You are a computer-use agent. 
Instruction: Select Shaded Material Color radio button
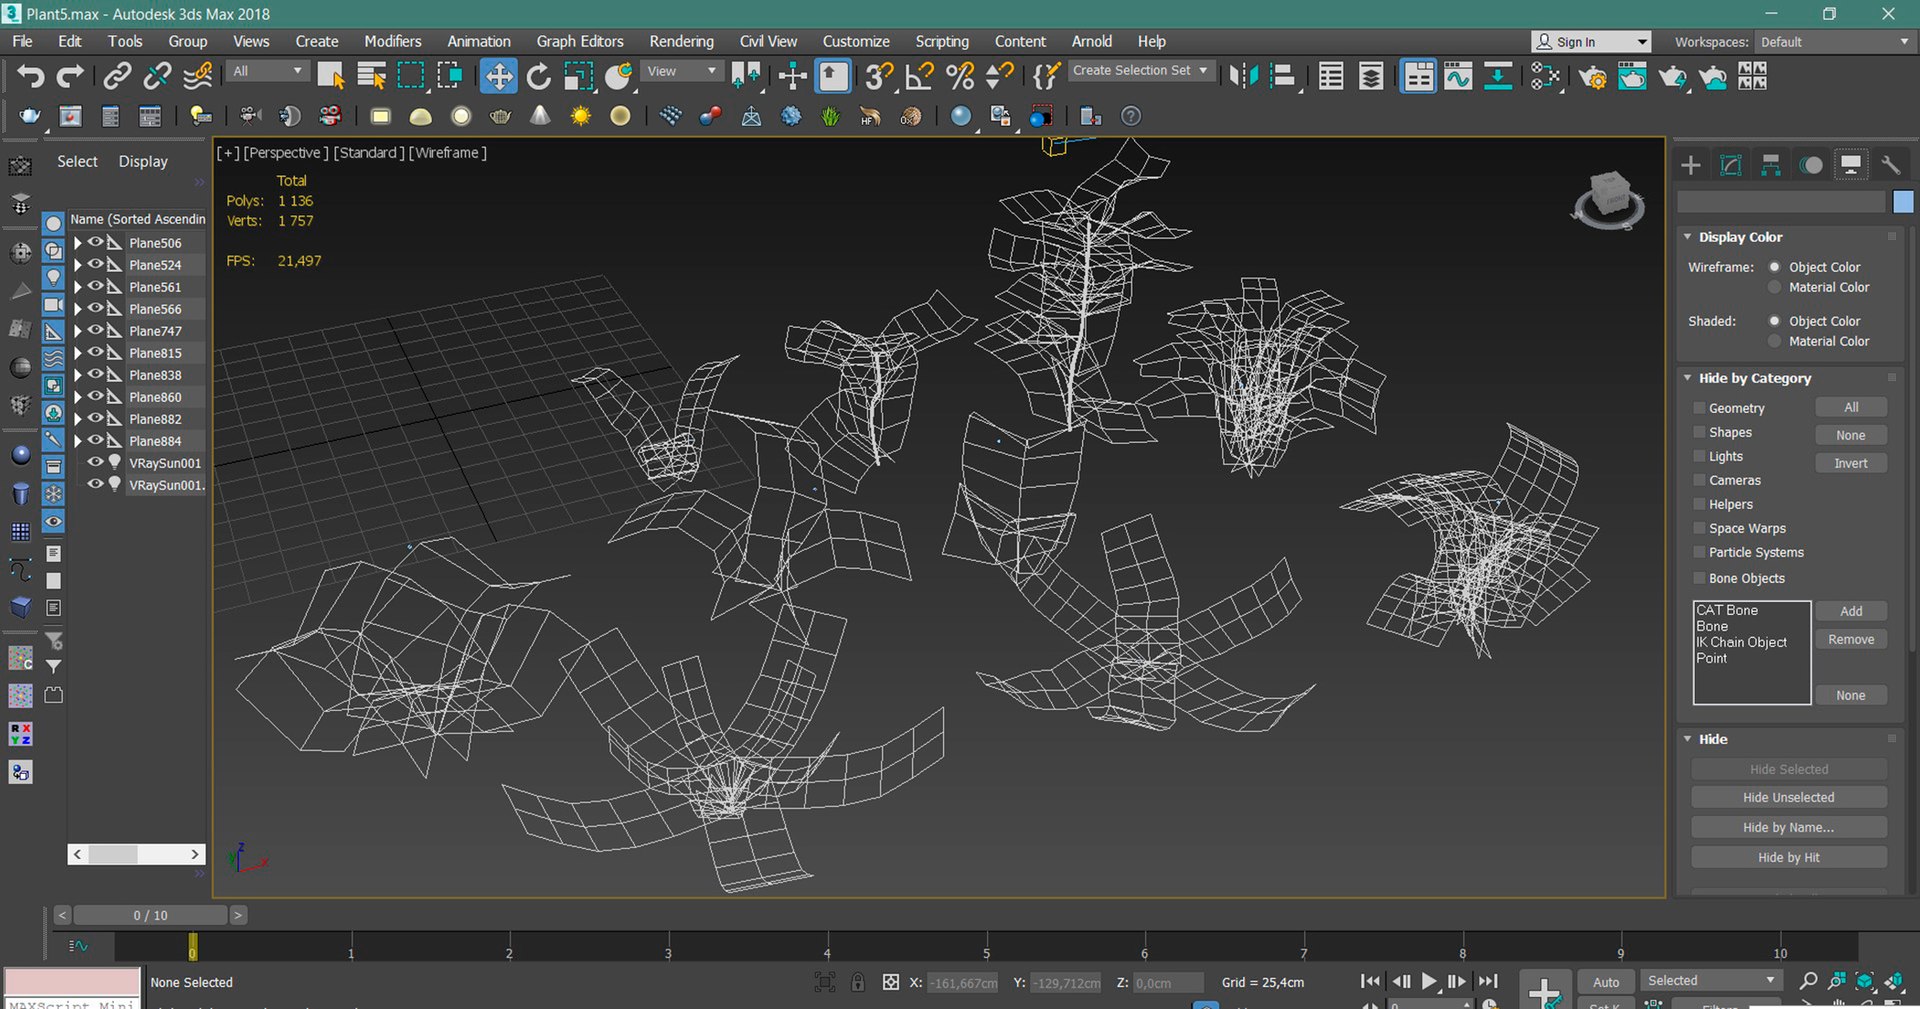1775,341
